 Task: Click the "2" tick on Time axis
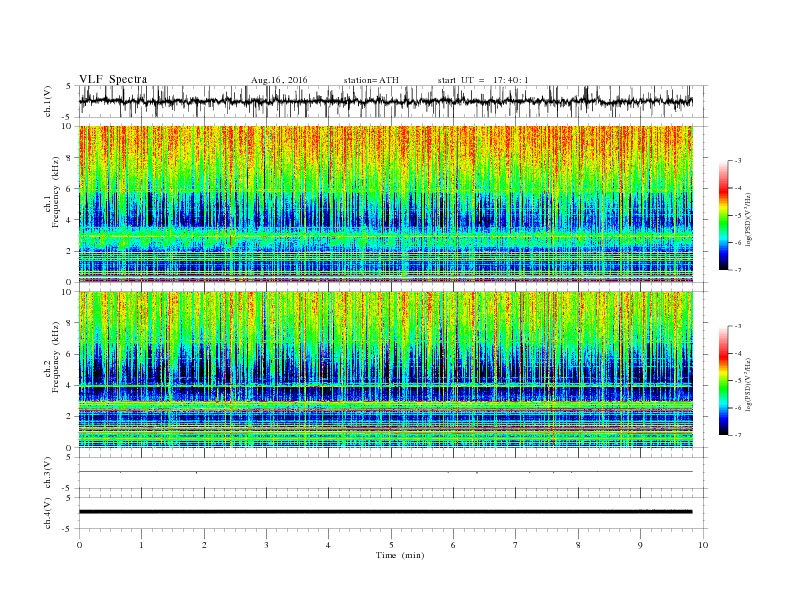click(204, 545)
